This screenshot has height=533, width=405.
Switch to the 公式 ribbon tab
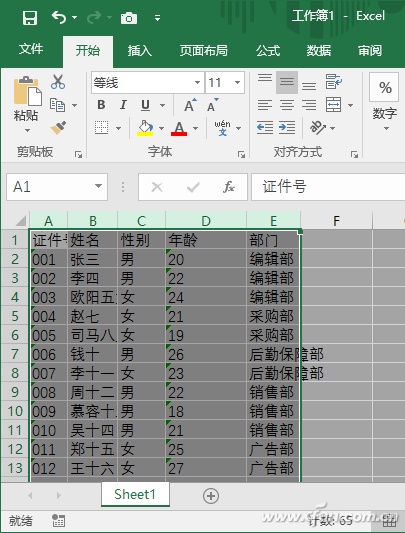point(268,51)
